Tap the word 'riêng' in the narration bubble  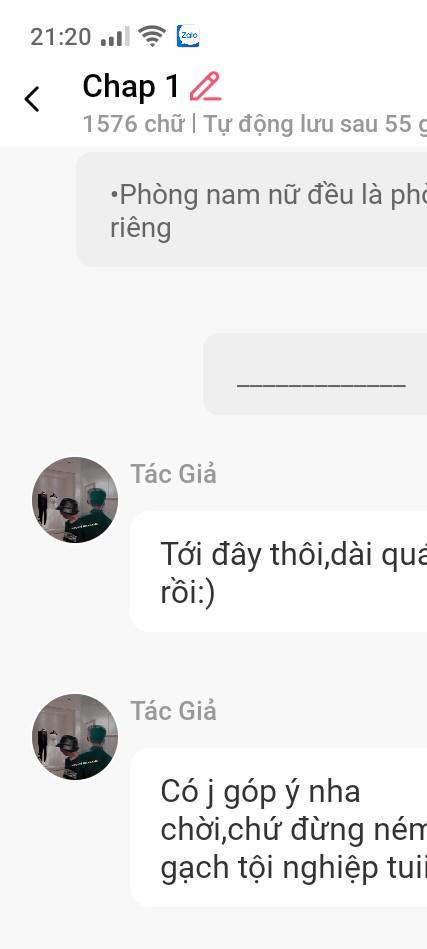[141, 229]
